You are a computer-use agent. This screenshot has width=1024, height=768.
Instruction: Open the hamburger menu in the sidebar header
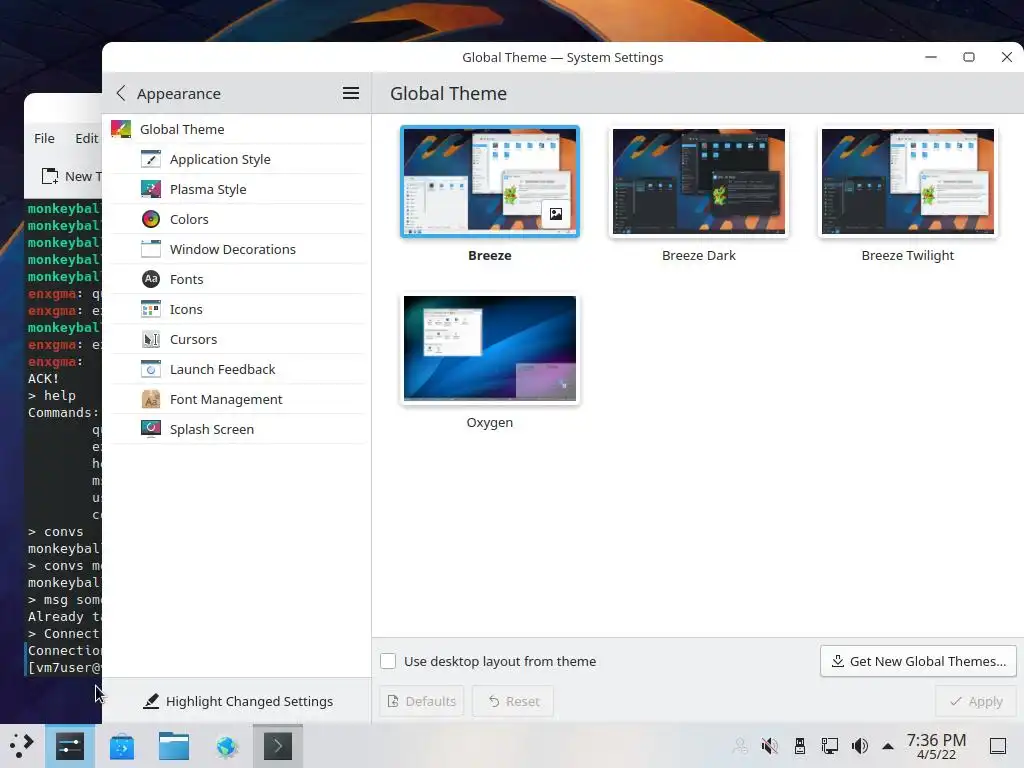click(x=351, y=93)
